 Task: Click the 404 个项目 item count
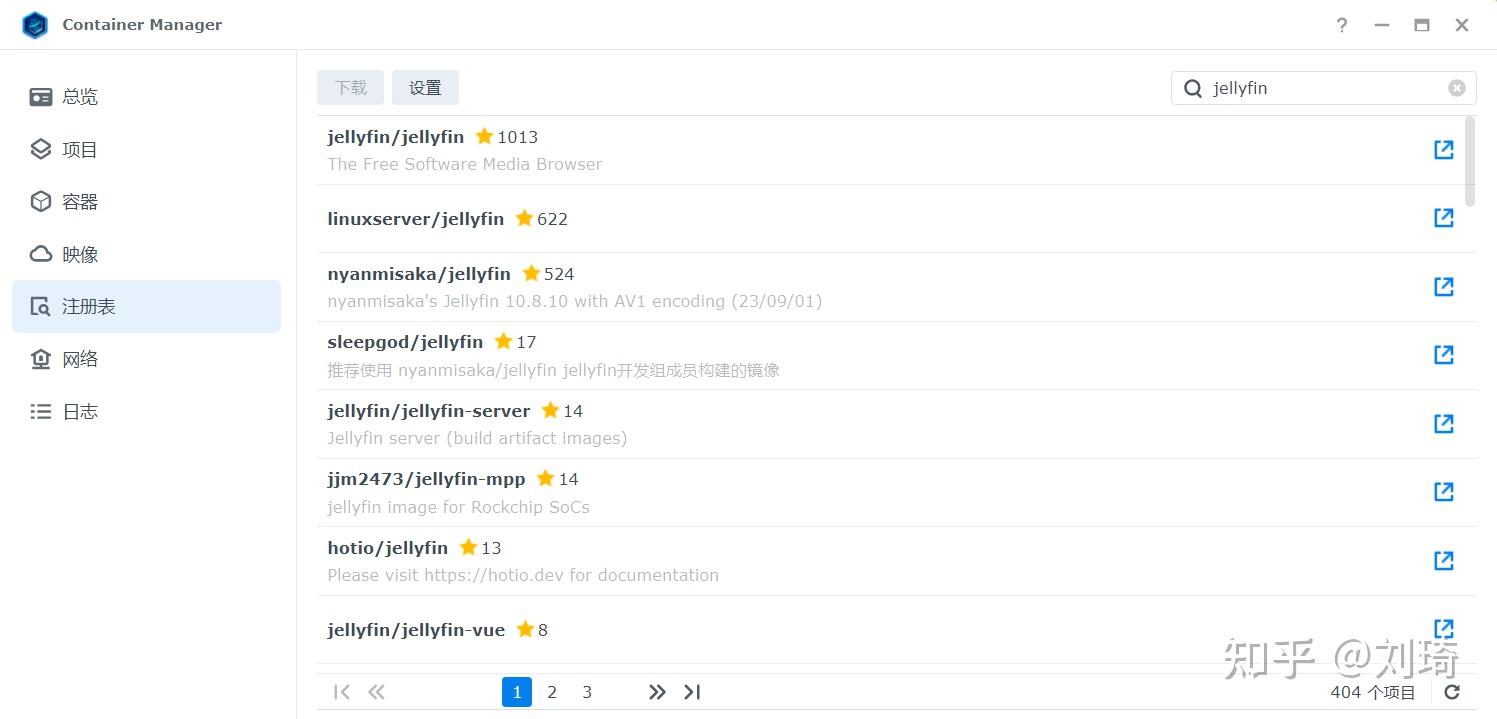click(x=1373, y=692)
